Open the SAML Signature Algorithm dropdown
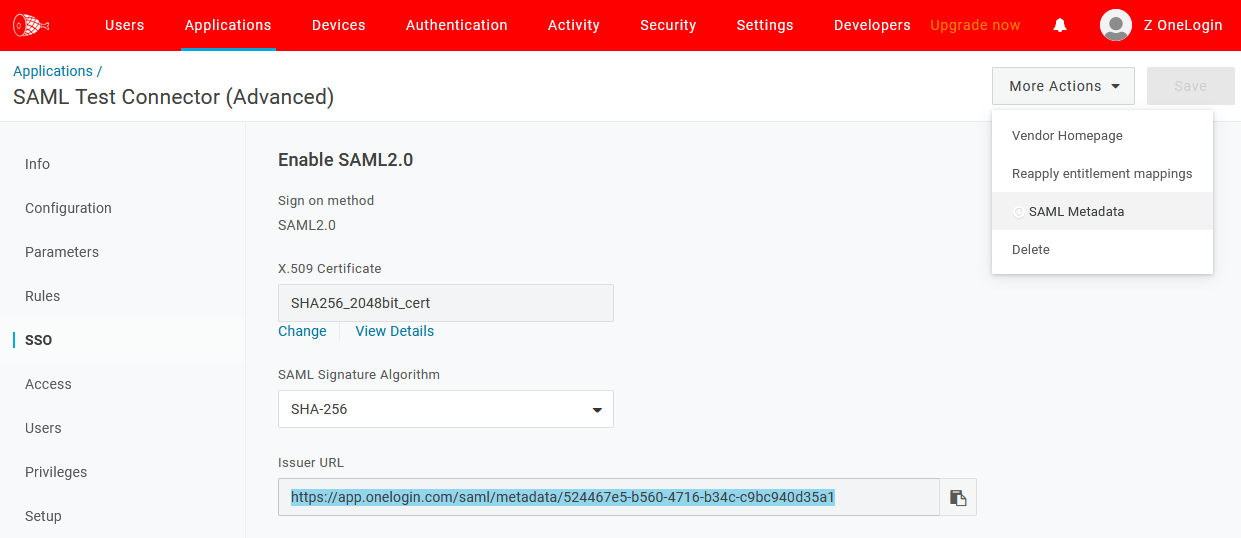1241x538 pixels. (445, 409)
